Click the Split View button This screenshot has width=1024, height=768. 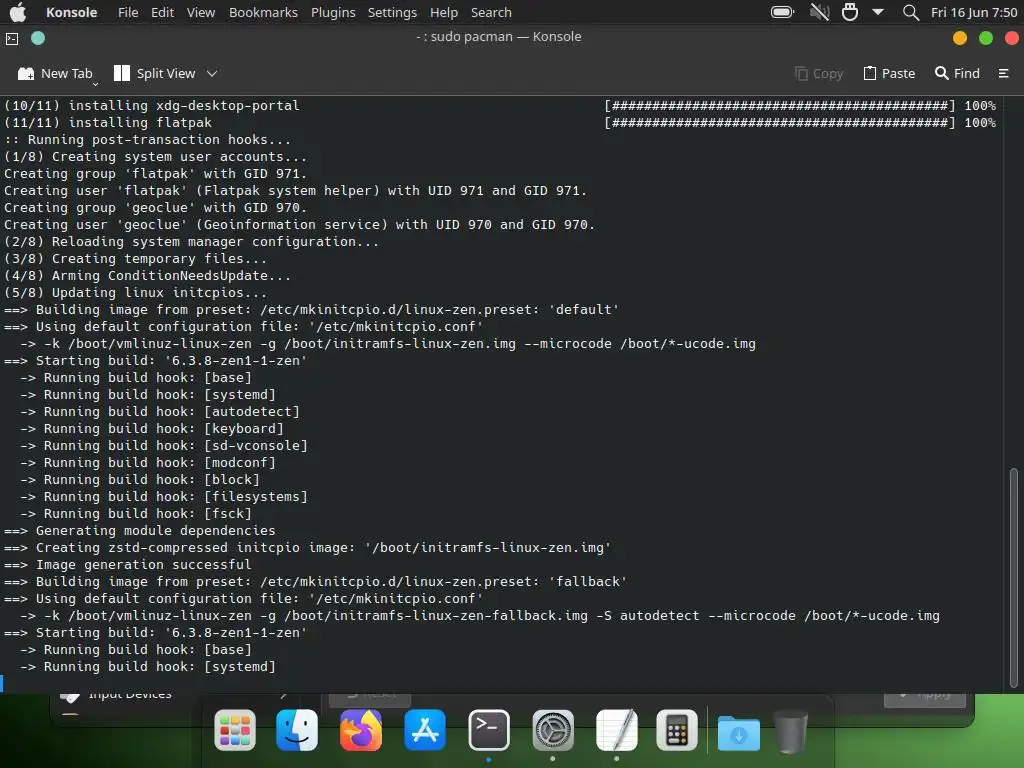point(155,73)
